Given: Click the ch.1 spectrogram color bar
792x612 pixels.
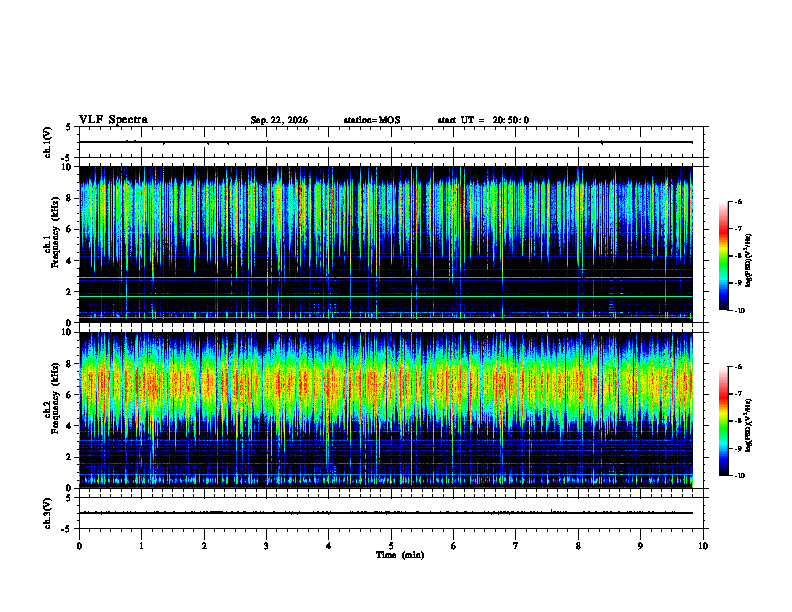Looking at the screenshot, I should point(724,256).
